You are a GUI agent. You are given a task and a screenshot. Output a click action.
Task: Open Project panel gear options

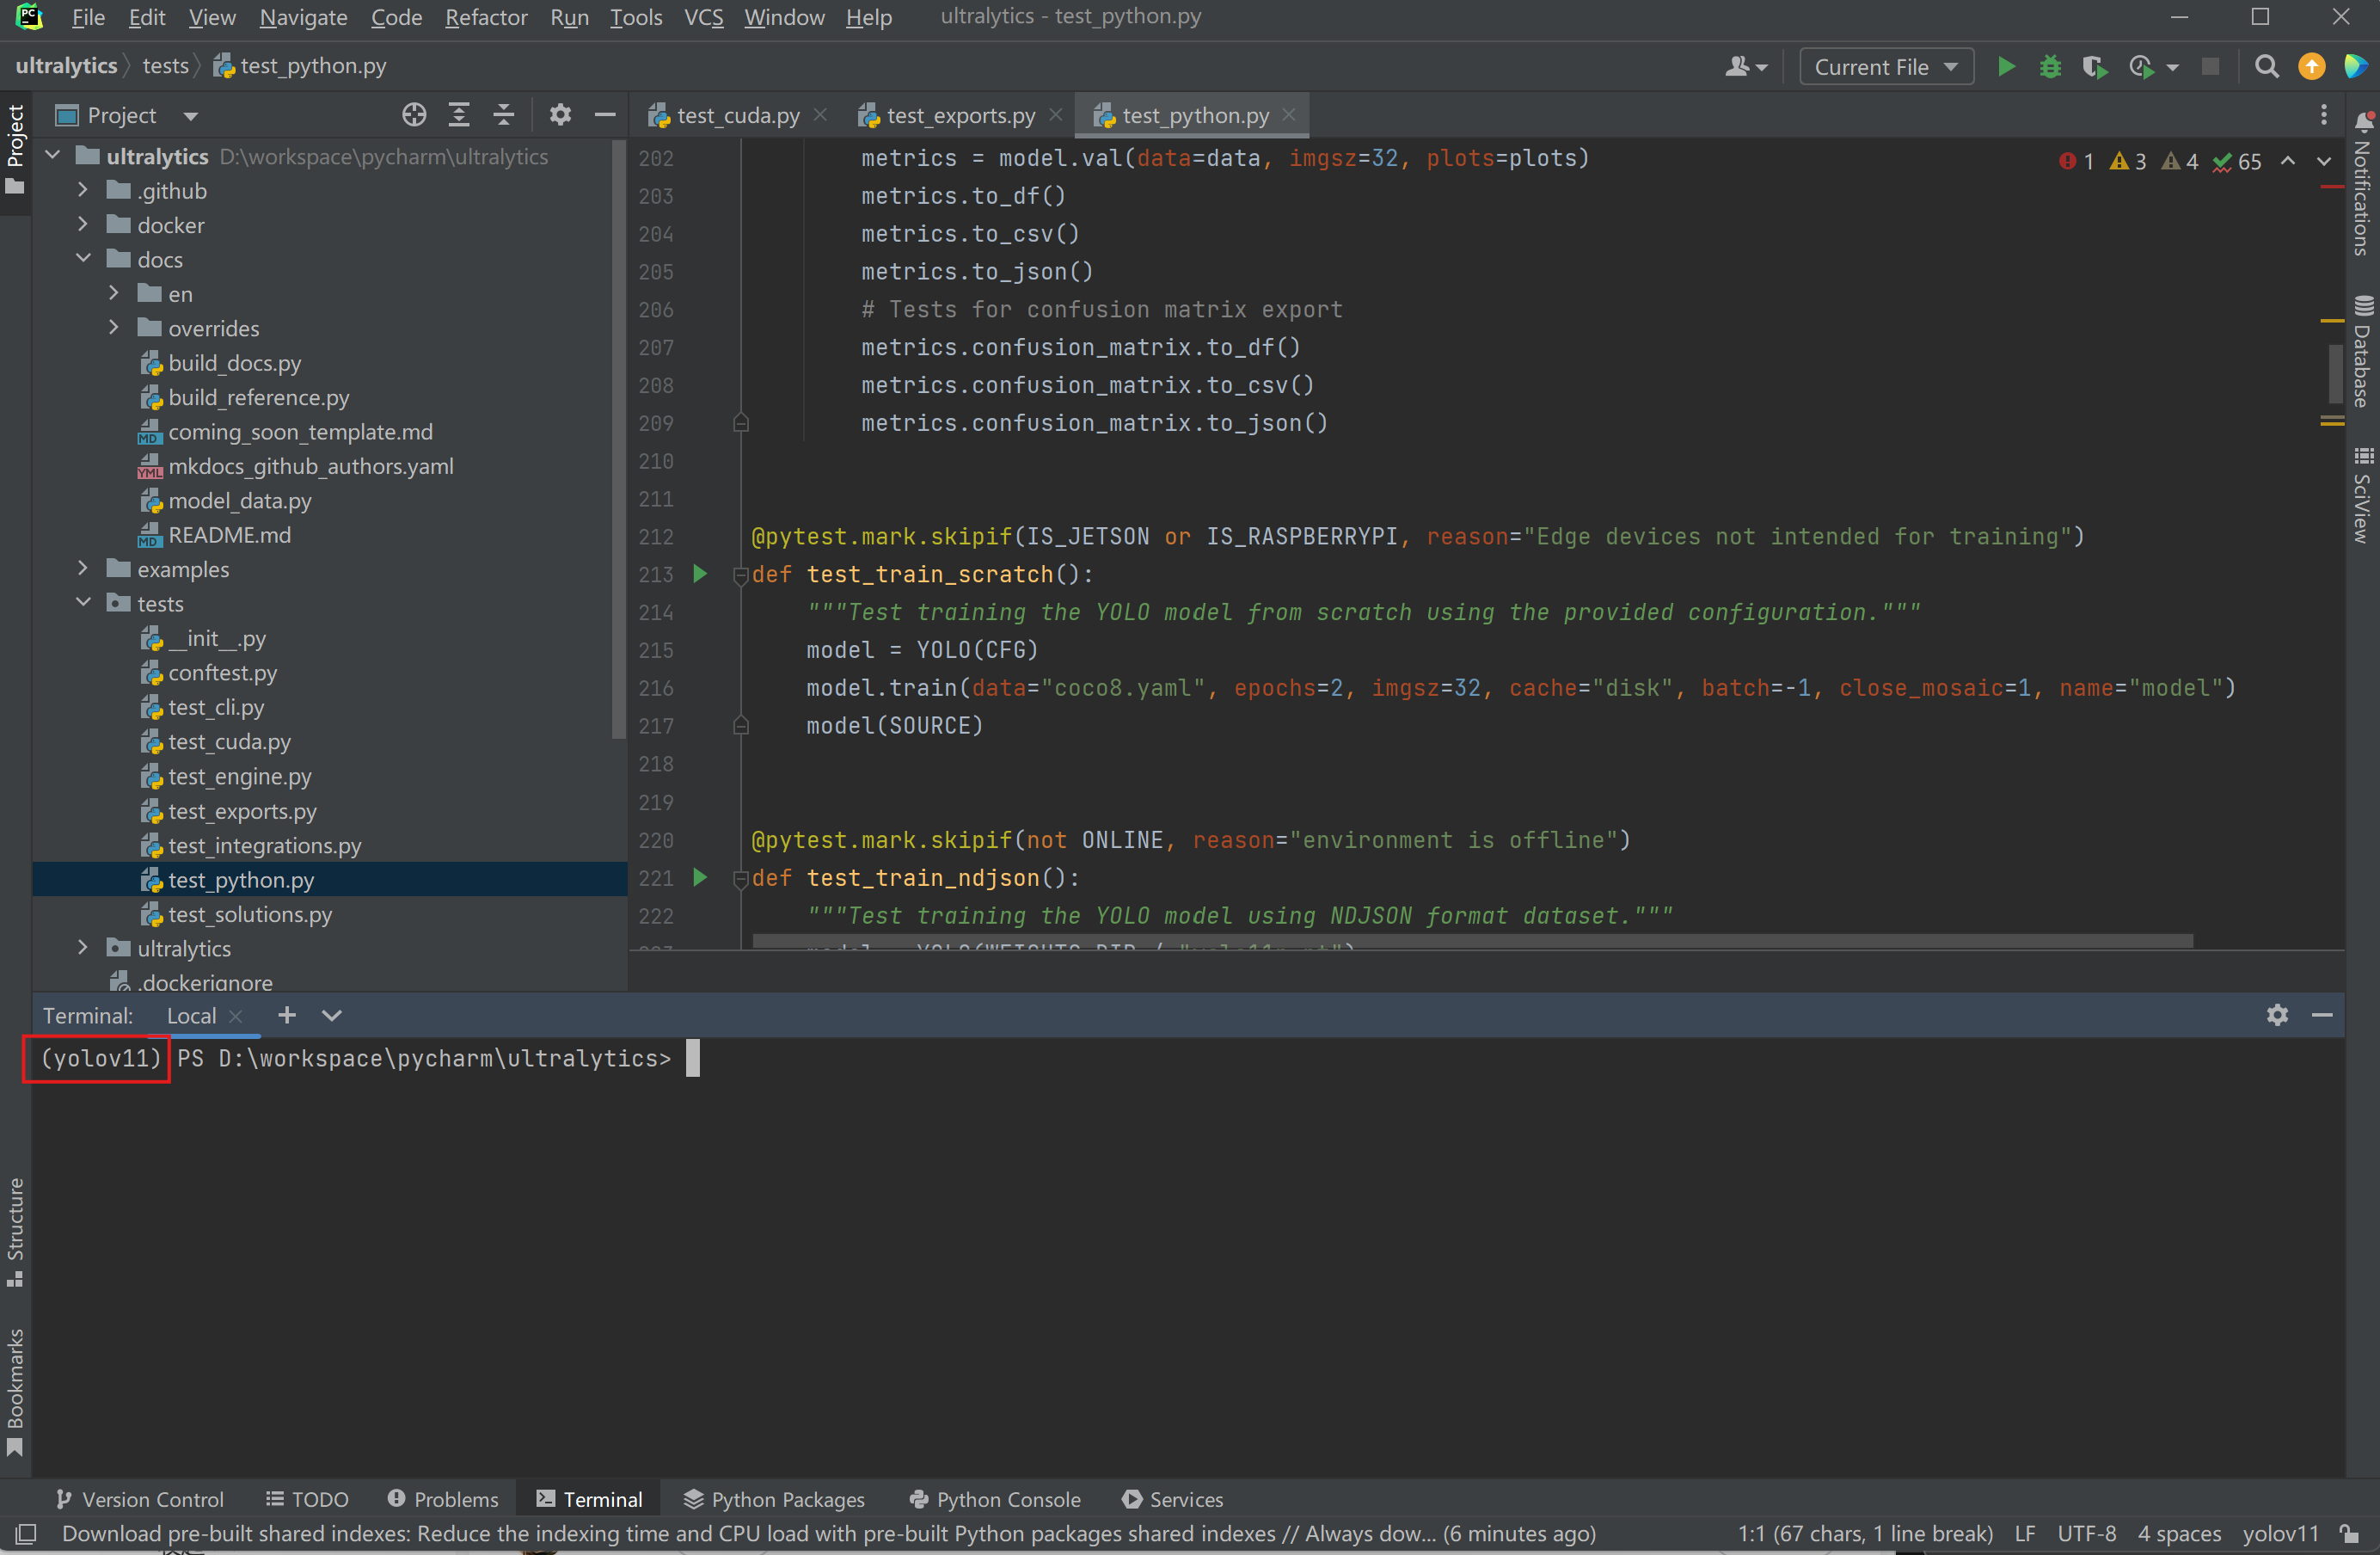560,115
